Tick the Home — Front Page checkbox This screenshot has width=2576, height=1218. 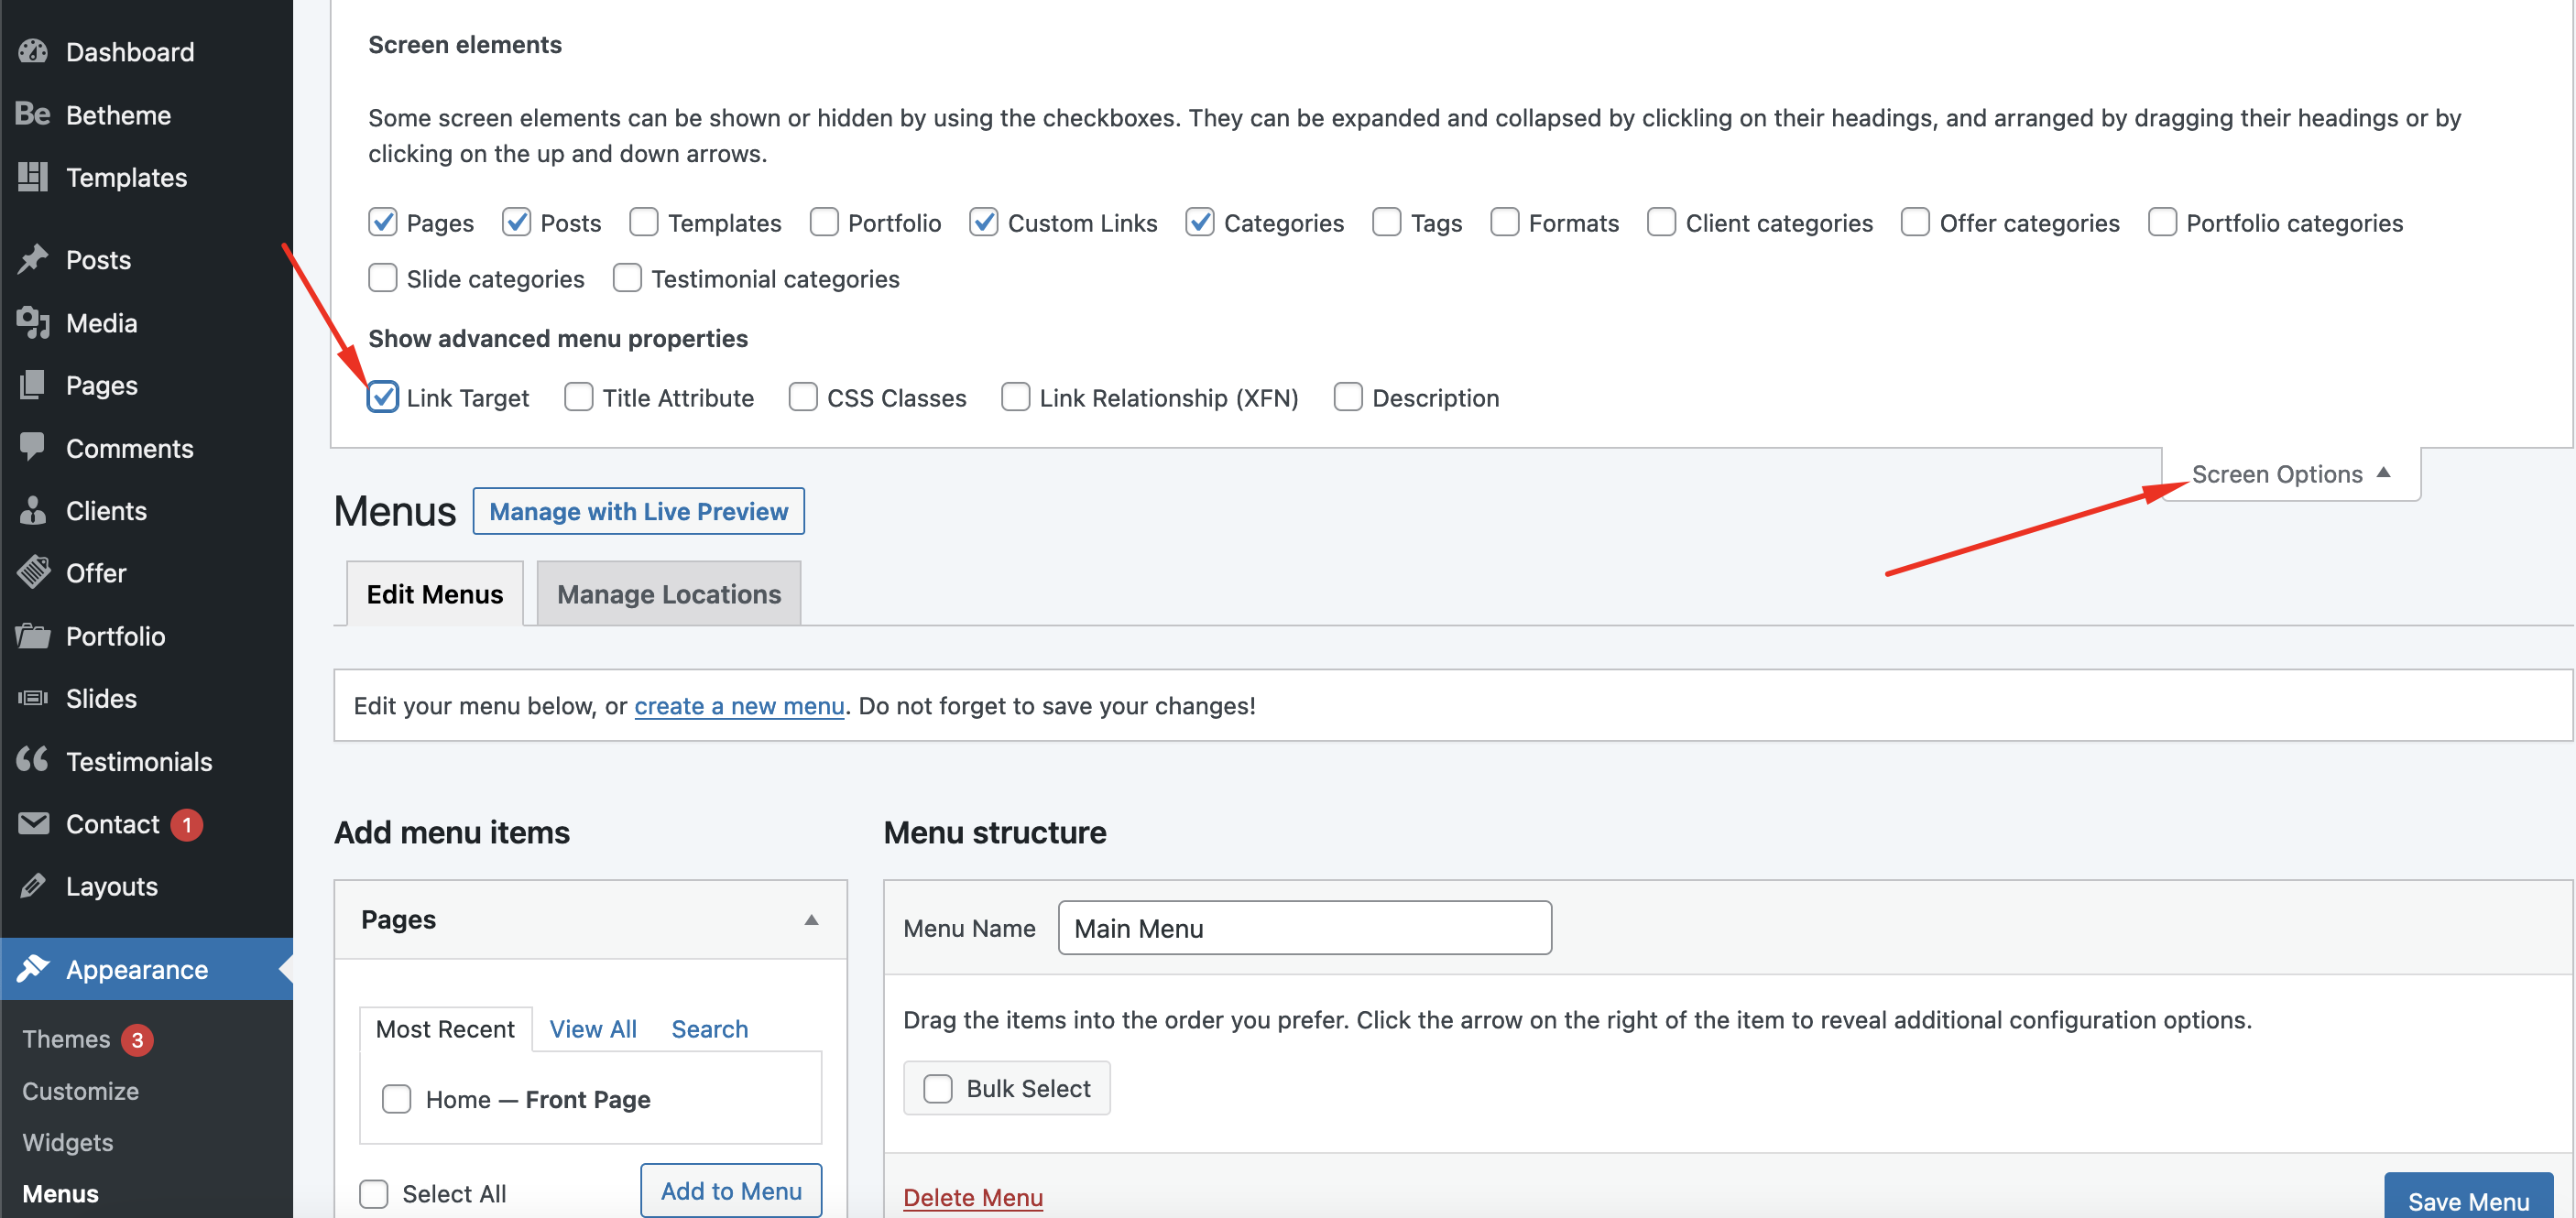[x=397, y=1099]
